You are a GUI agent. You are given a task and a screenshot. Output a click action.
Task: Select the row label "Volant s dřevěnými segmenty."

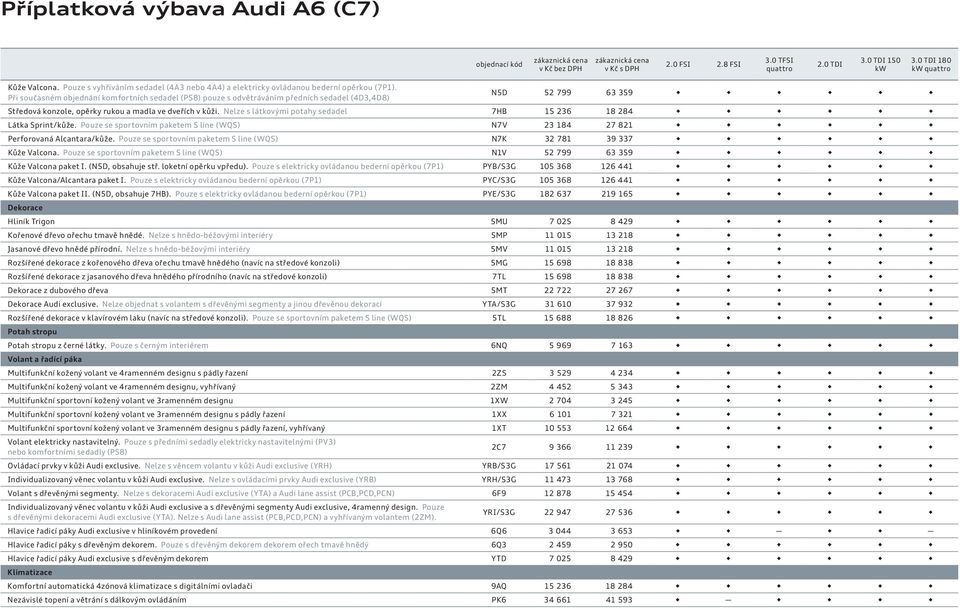[x=63, y=494]
